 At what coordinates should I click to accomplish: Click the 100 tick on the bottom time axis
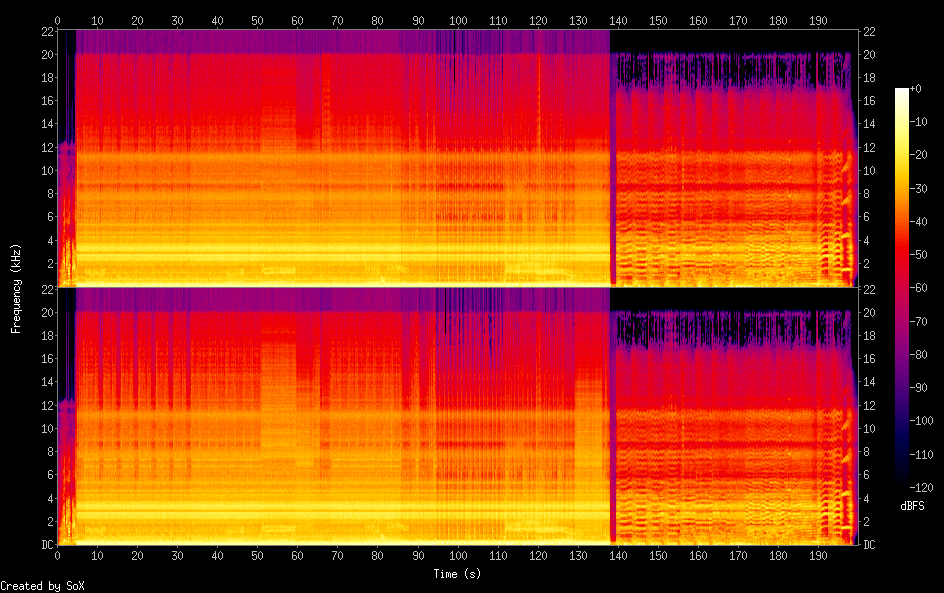coord(457,554)
